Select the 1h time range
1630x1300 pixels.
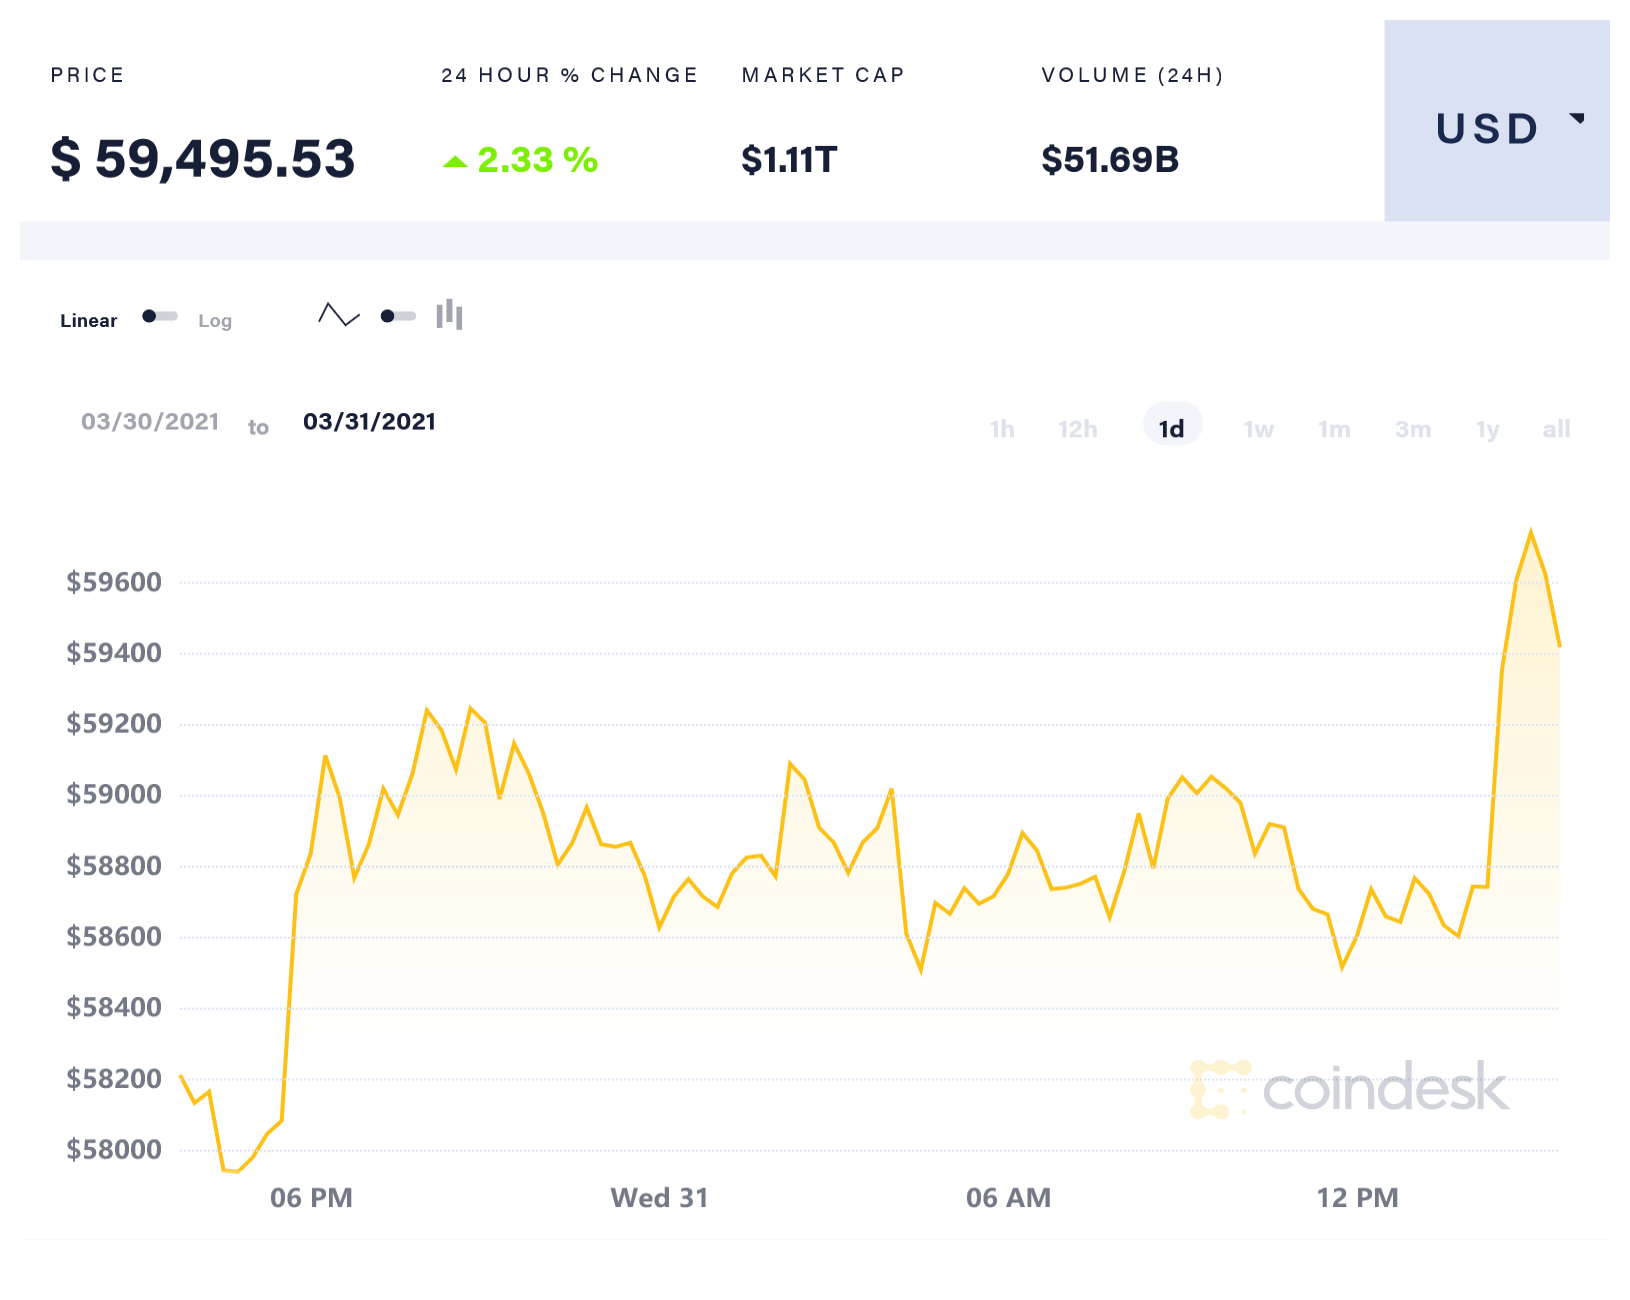pos(1001,430)
